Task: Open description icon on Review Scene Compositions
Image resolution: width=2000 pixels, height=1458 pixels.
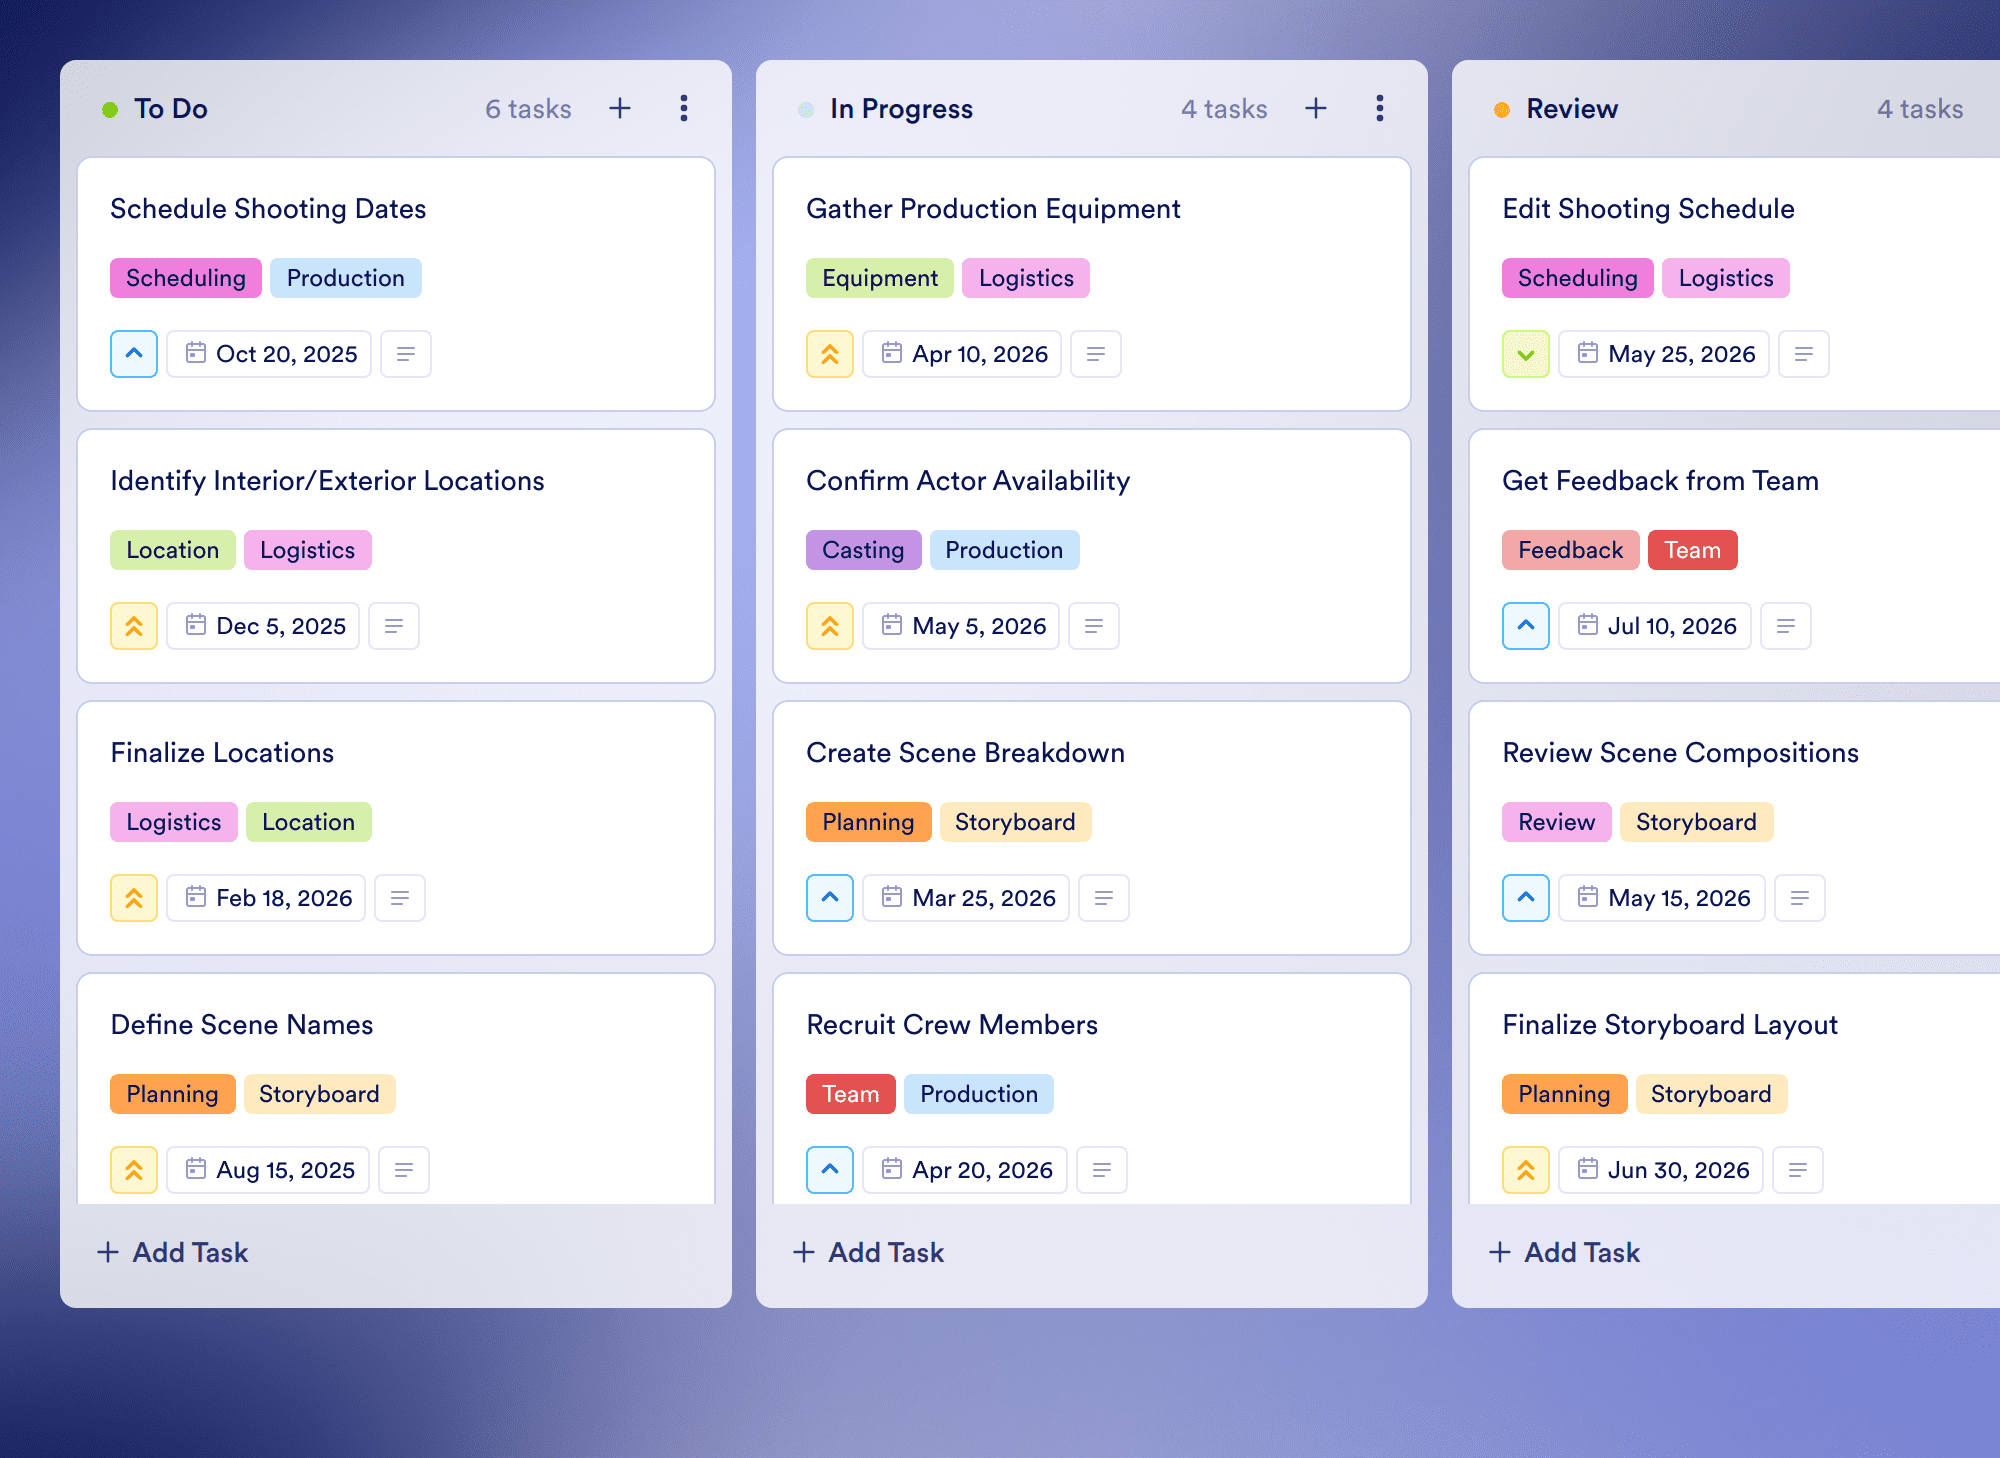Action: click(x=1800, y=898)
